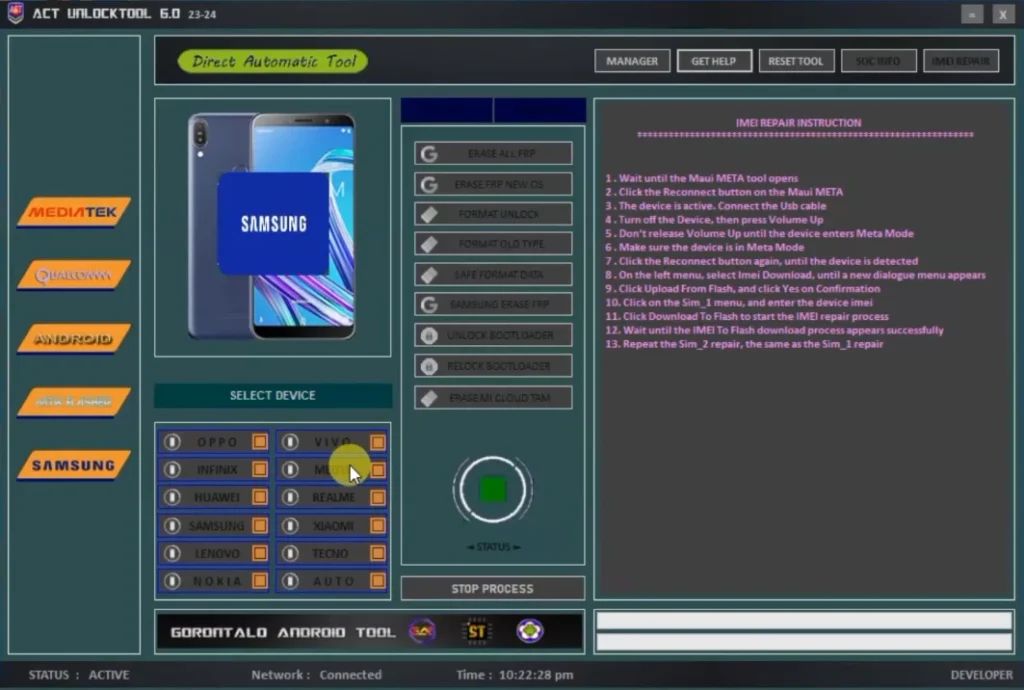Image resolution: width=1024 pixels, height=690 pixels.
Task: Open the QUALCOMM tool section
Action: [x=72, y=275]
